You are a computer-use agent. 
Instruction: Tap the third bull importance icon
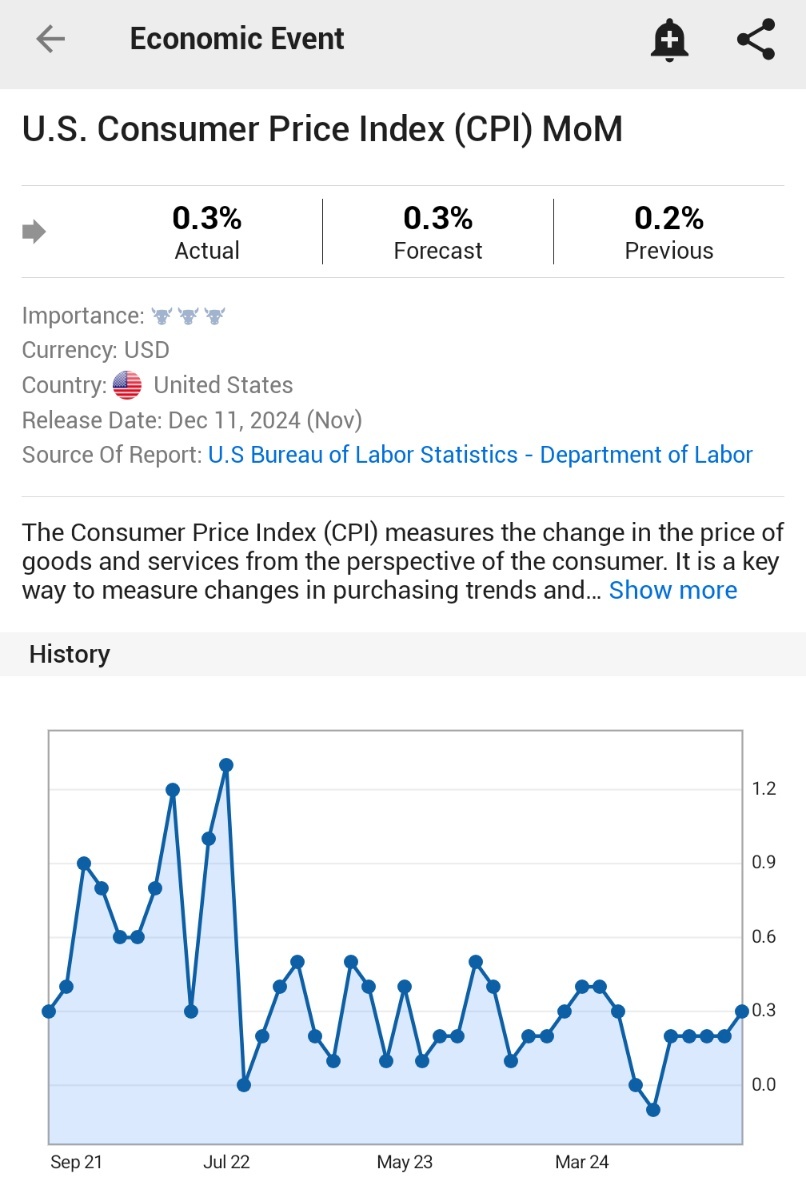click(x=214, y=316)
